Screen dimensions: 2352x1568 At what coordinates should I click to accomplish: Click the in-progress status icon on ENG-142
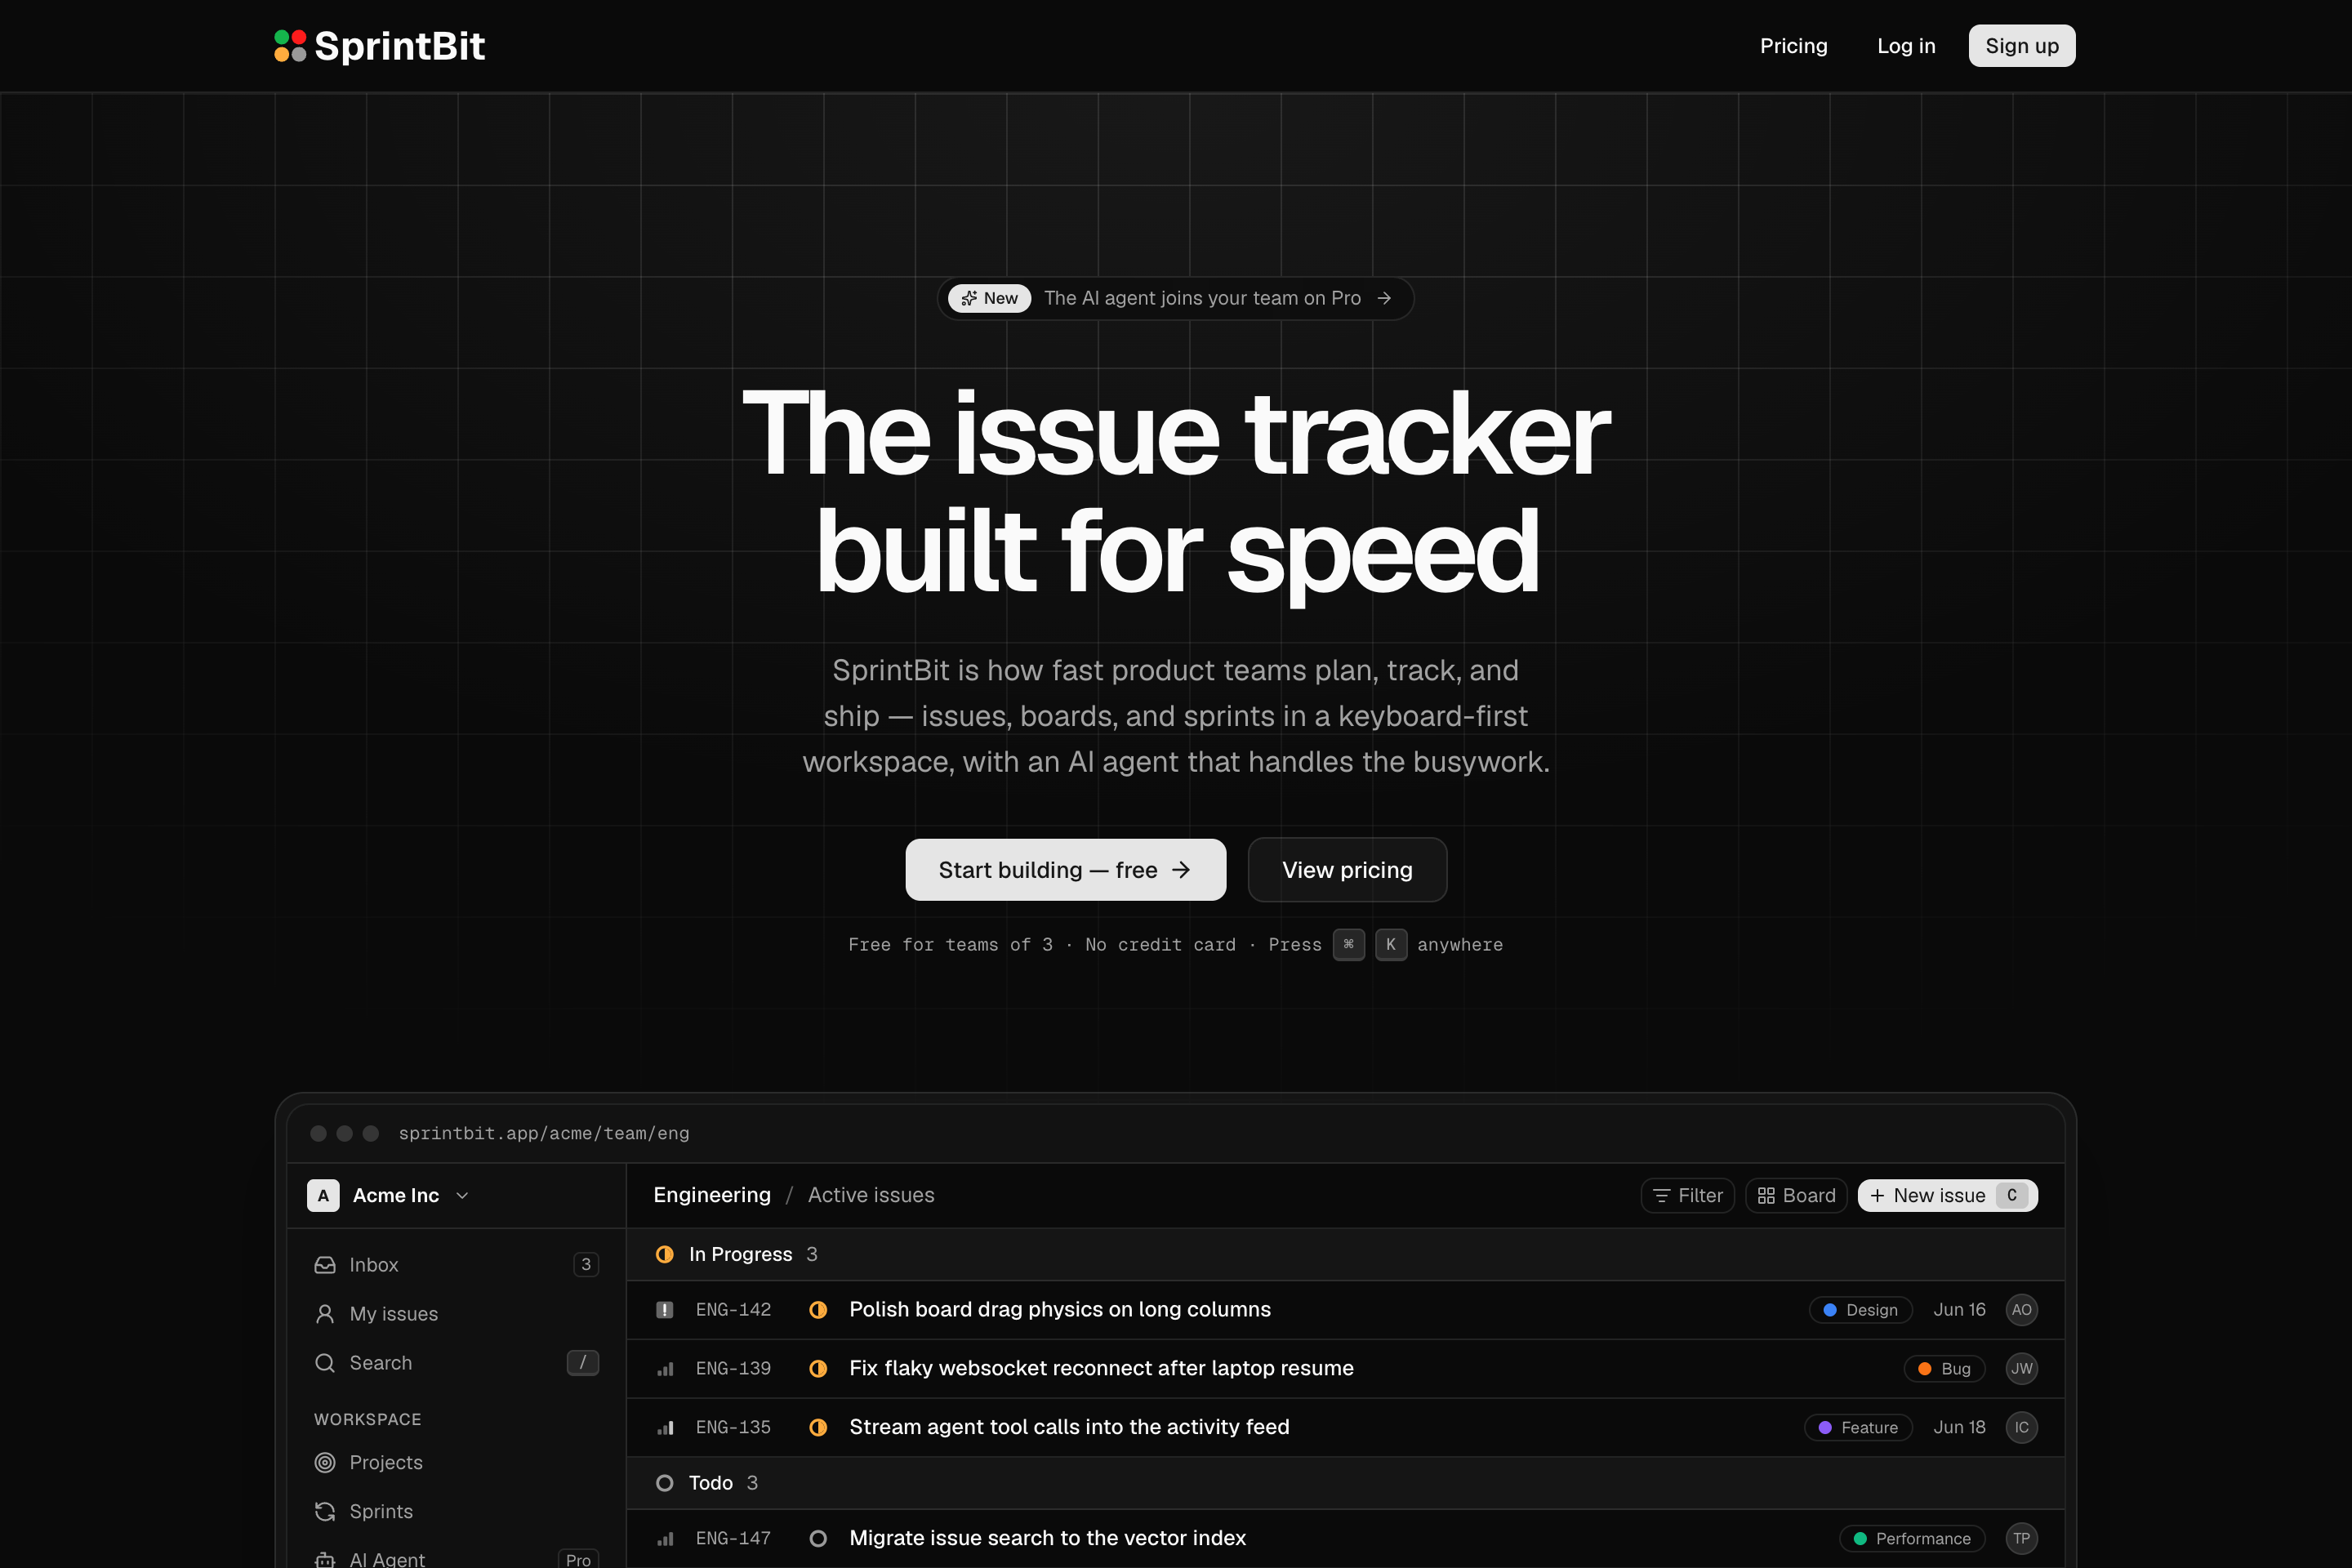tap(818, 1310)
